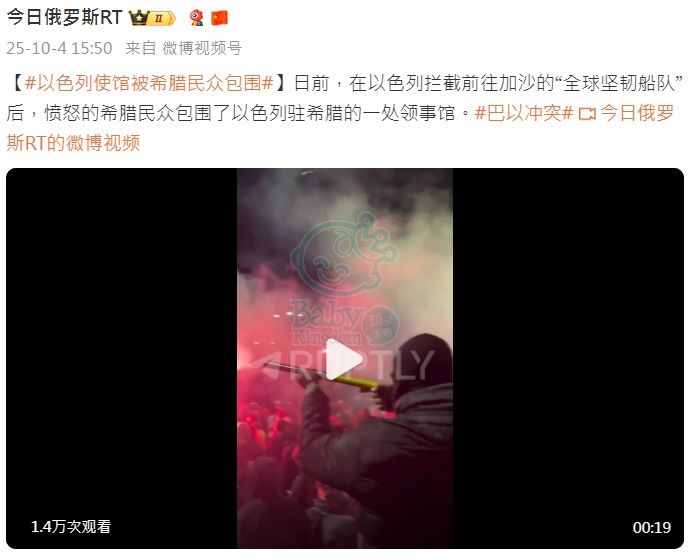Click the smoke area at video top
Screen dimensions: 690x560
345,198
